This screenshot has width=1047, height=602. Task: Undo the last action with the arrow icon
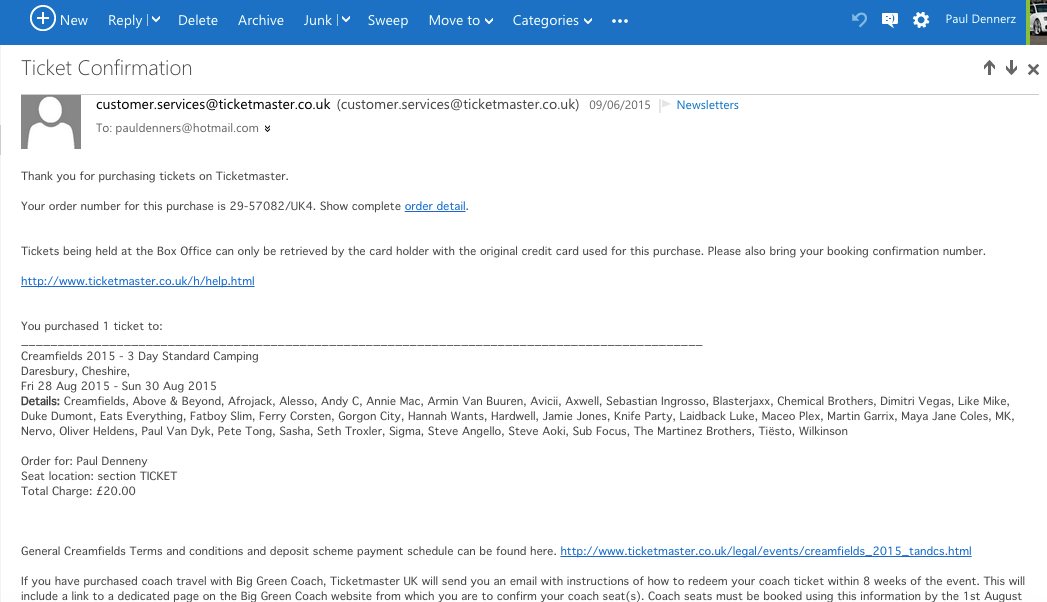pyautogui.click(x=859, y=20)
